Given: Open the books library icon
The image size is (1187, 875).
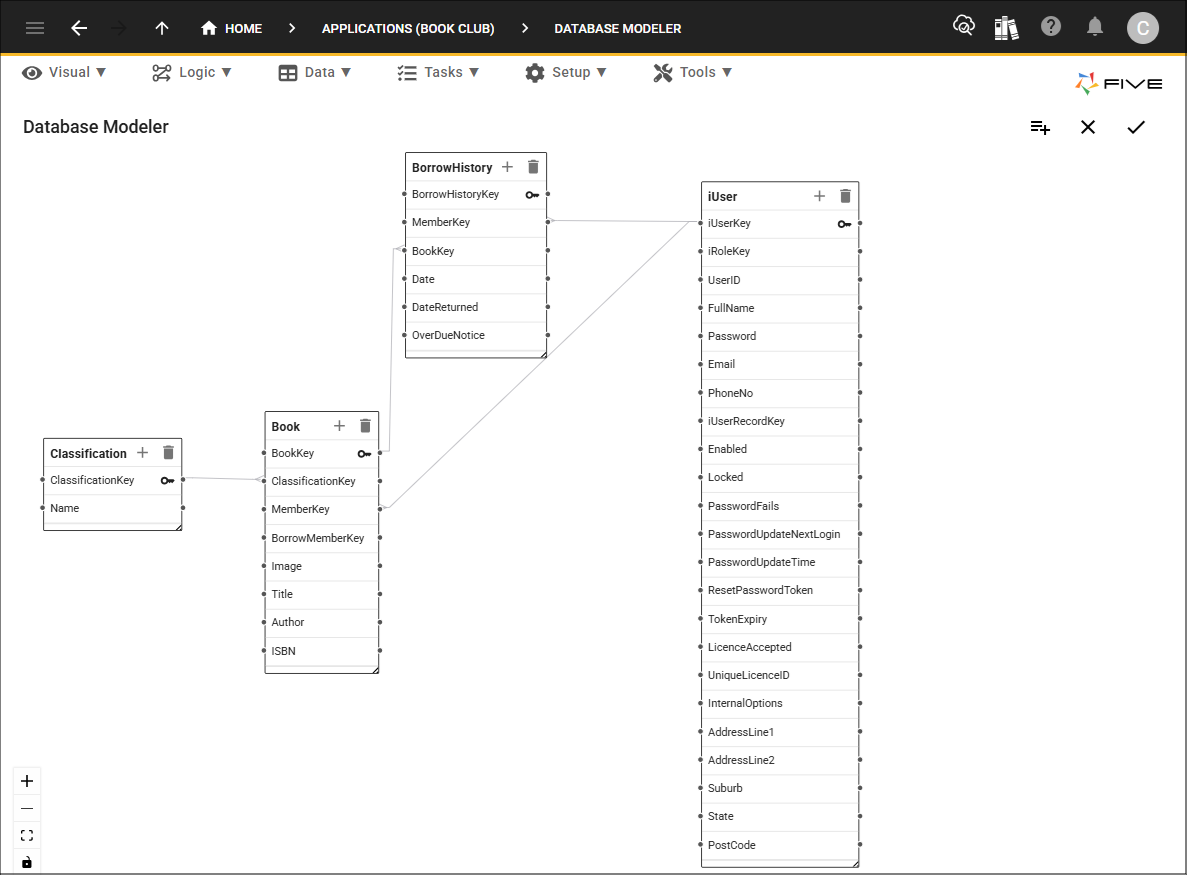Looking at the screenshot, I should pos(1006,28).
